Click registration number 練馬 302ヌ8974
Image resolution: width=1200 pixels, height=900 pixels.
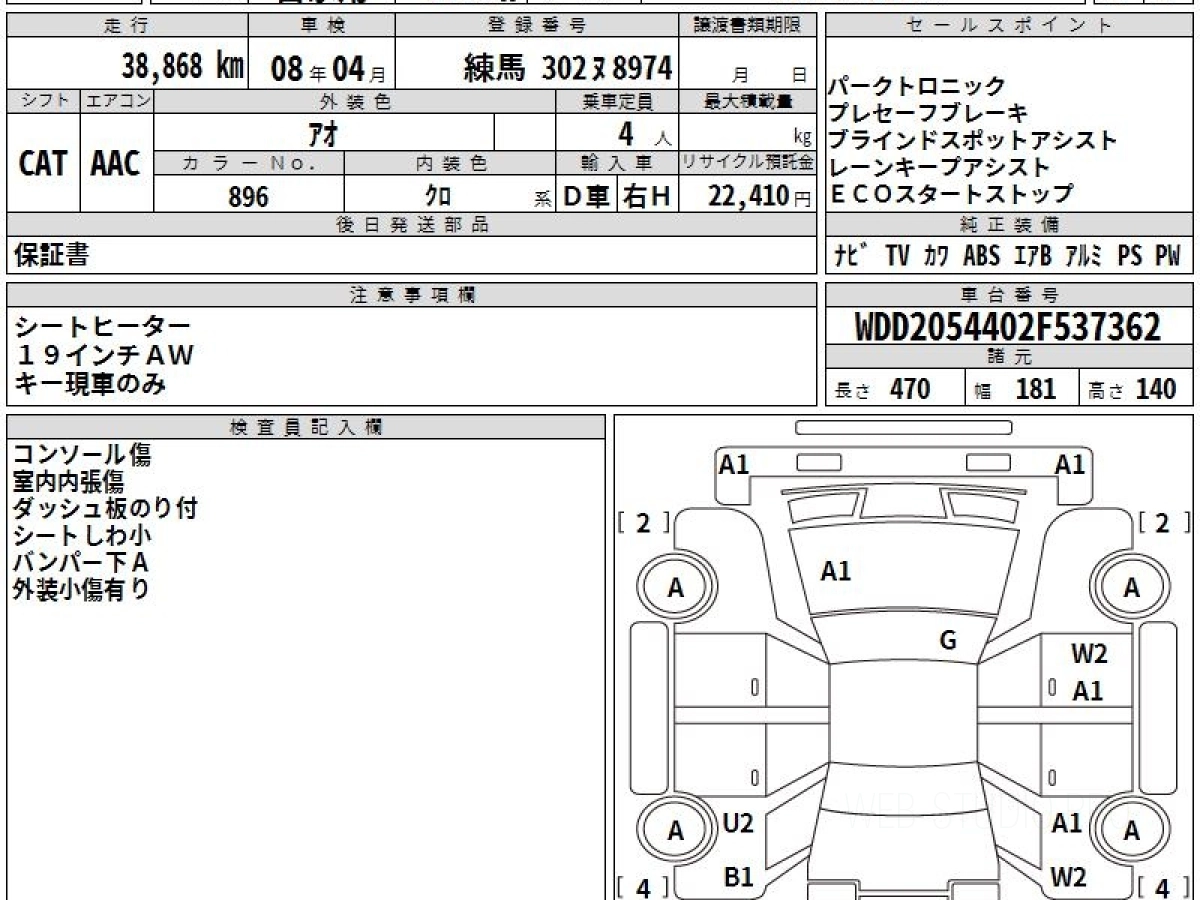pyautogui.click(x=567, y=68)
